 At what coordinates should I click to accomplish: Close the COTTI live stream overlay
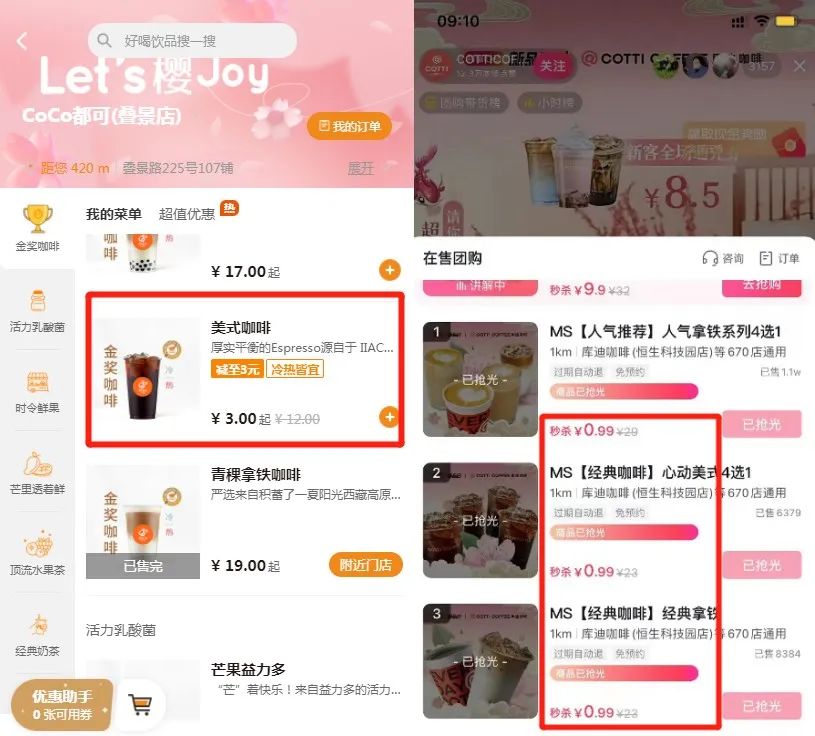pos(799,66)
